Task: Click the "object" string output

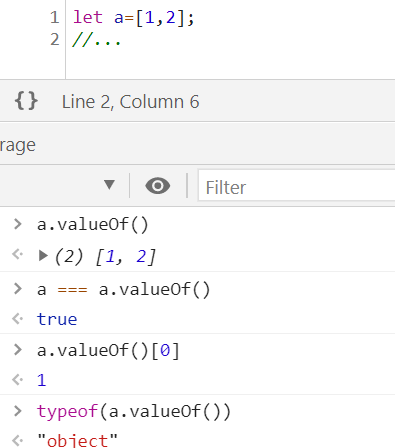Action: pos(78,441)
